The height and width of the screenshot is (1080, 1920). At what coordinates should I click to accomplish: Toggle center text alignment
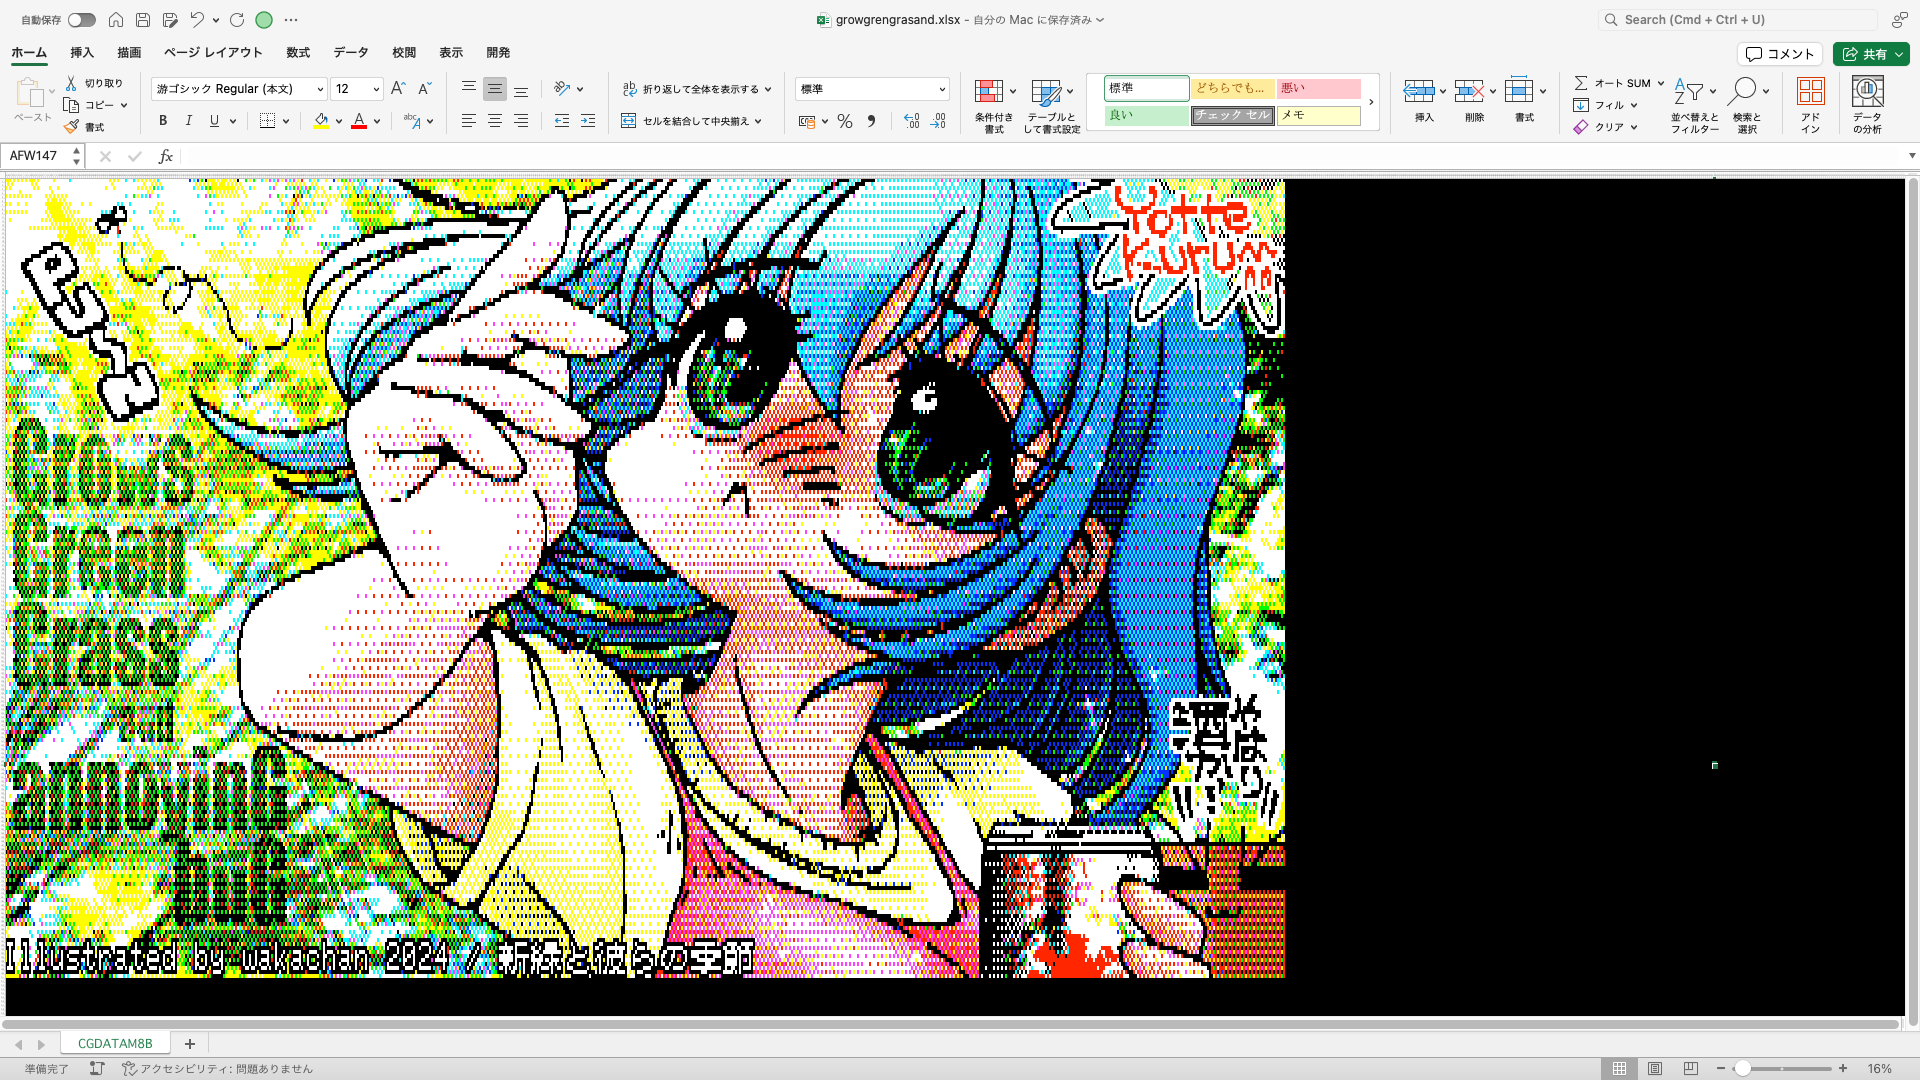point(494,121)
